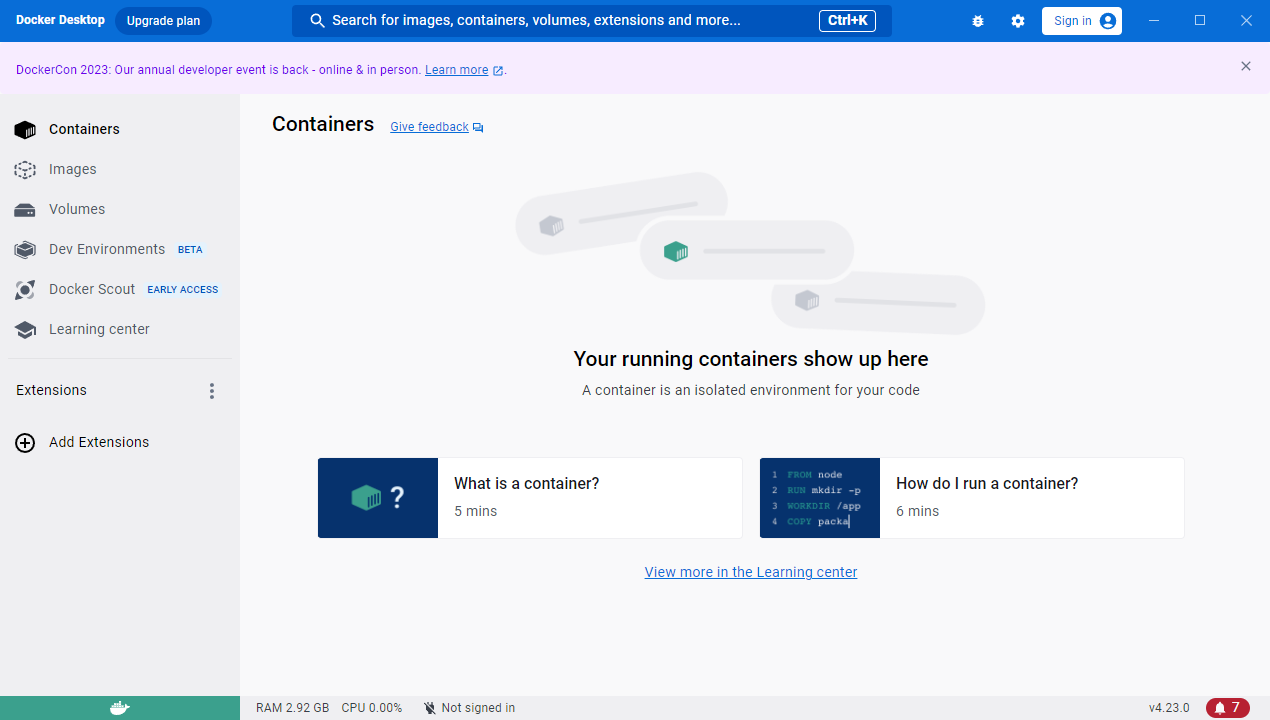
Task: Maximize the Docker Desktop window
Action: pyautogui.click(x=1200, y=21)
